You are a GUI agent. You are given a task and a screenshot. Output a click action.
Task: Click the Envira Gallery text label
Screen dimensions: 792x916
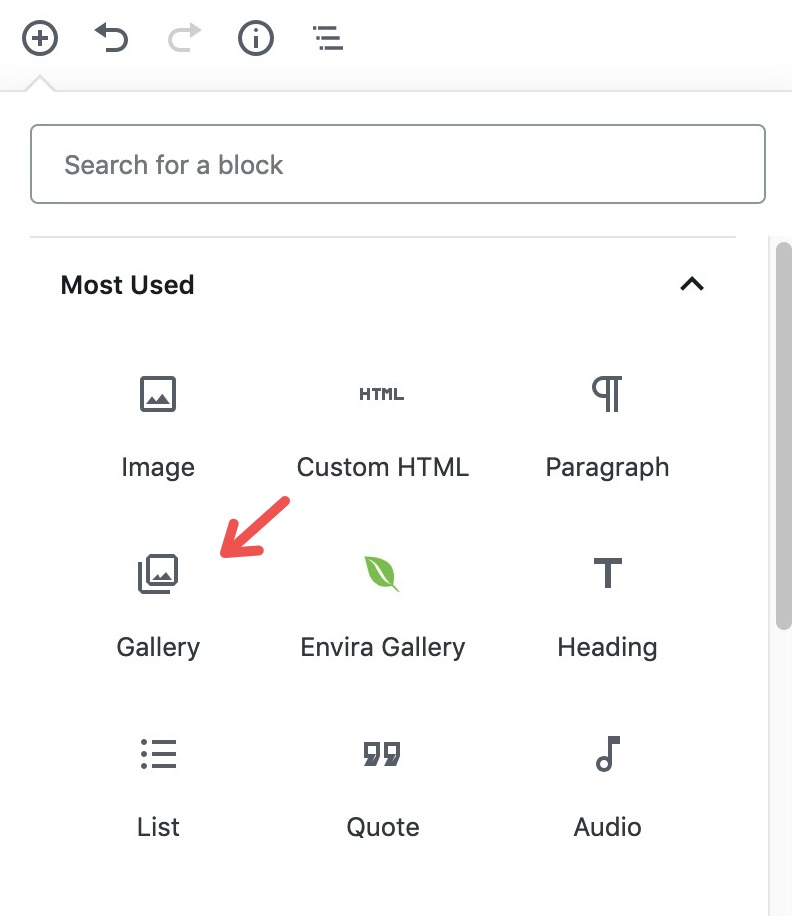pos(383,648)
